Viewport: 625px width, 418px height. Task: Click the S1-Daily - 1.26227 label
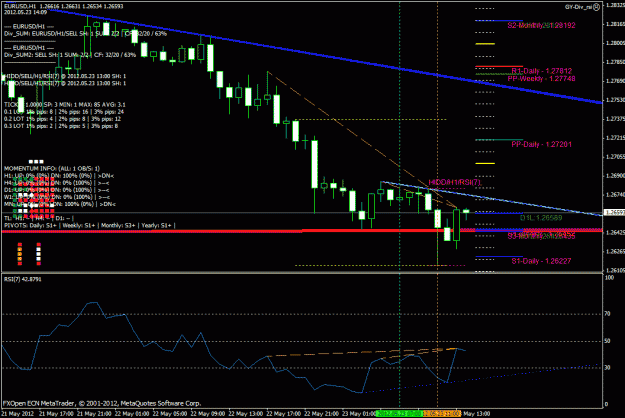point(541,261)
